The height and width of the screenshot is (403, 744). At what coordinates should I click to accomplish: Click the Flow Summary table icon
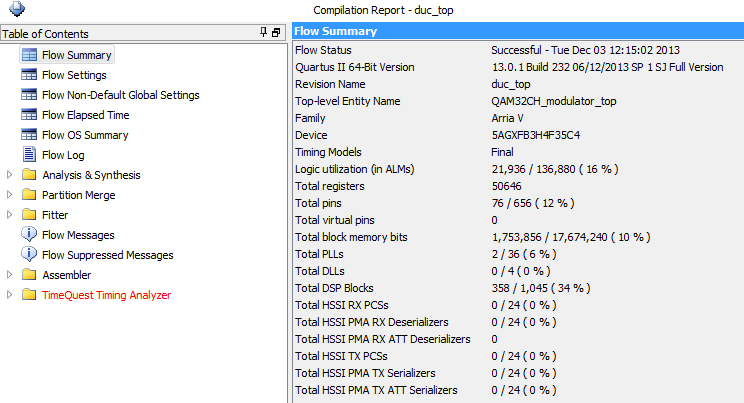[x=29, y=55]
